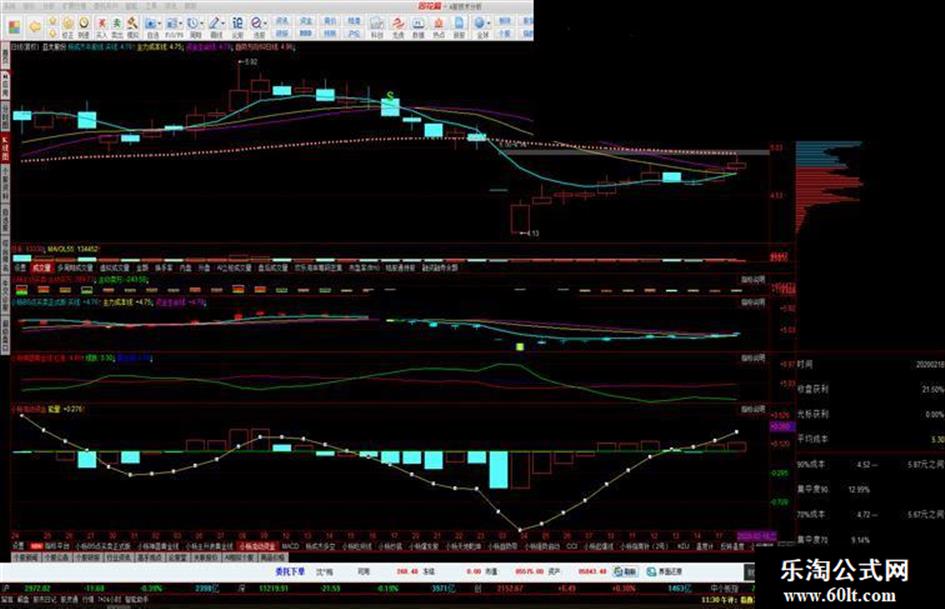Click the 界面还原 button

[x=665, y=571]
